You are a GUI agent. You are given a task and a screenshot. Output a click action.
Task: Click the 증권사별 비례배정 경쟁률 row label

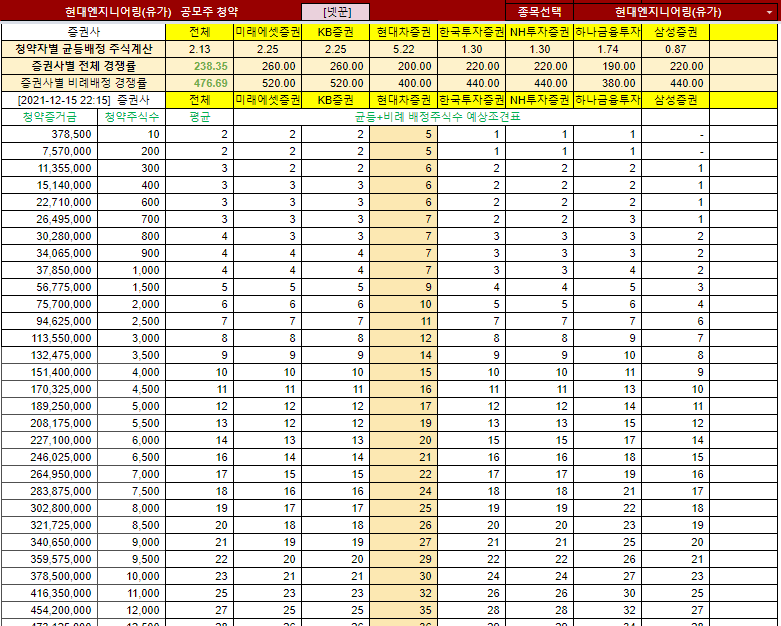coord(84,83)
